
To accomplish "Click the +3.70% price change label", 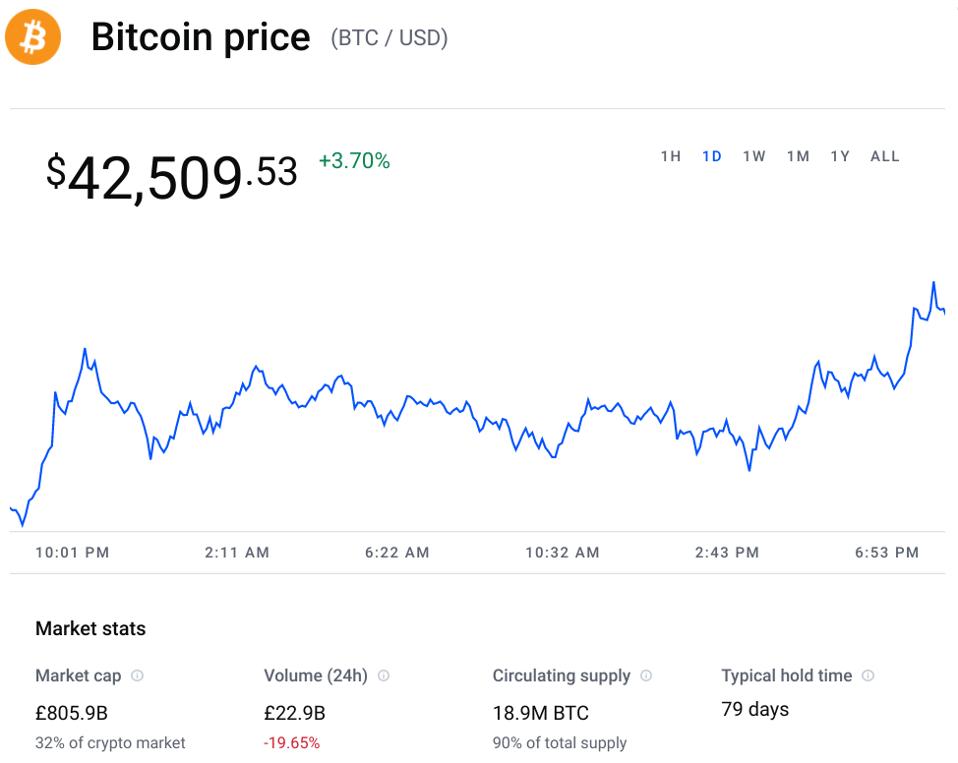I will pos(354,161).
